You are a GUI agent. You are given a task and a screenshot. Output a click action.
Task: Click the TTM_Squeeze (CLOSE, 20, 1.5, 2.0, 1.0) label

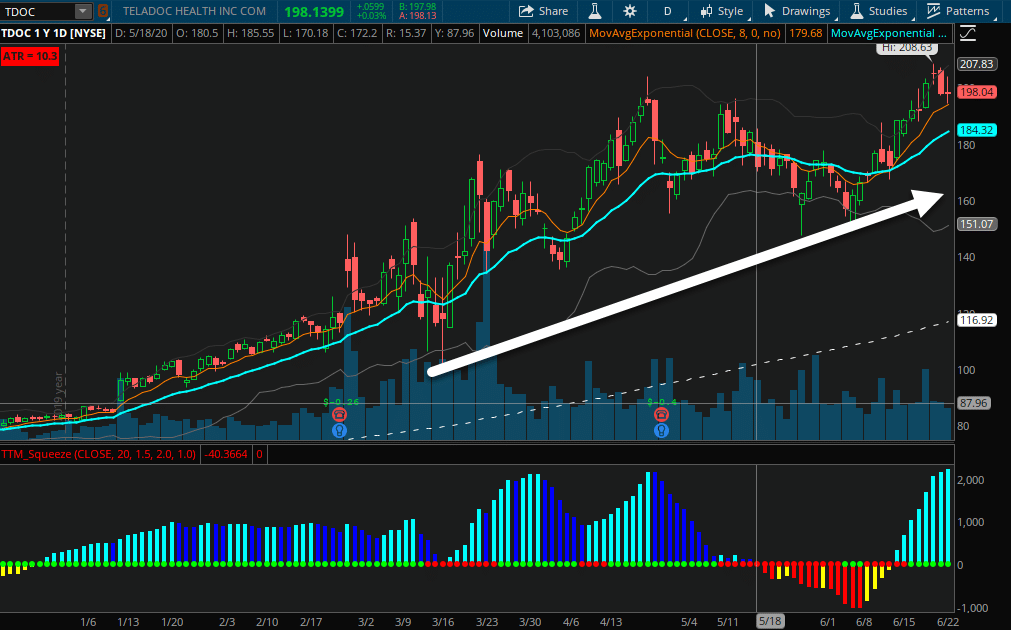pos(99,454)
